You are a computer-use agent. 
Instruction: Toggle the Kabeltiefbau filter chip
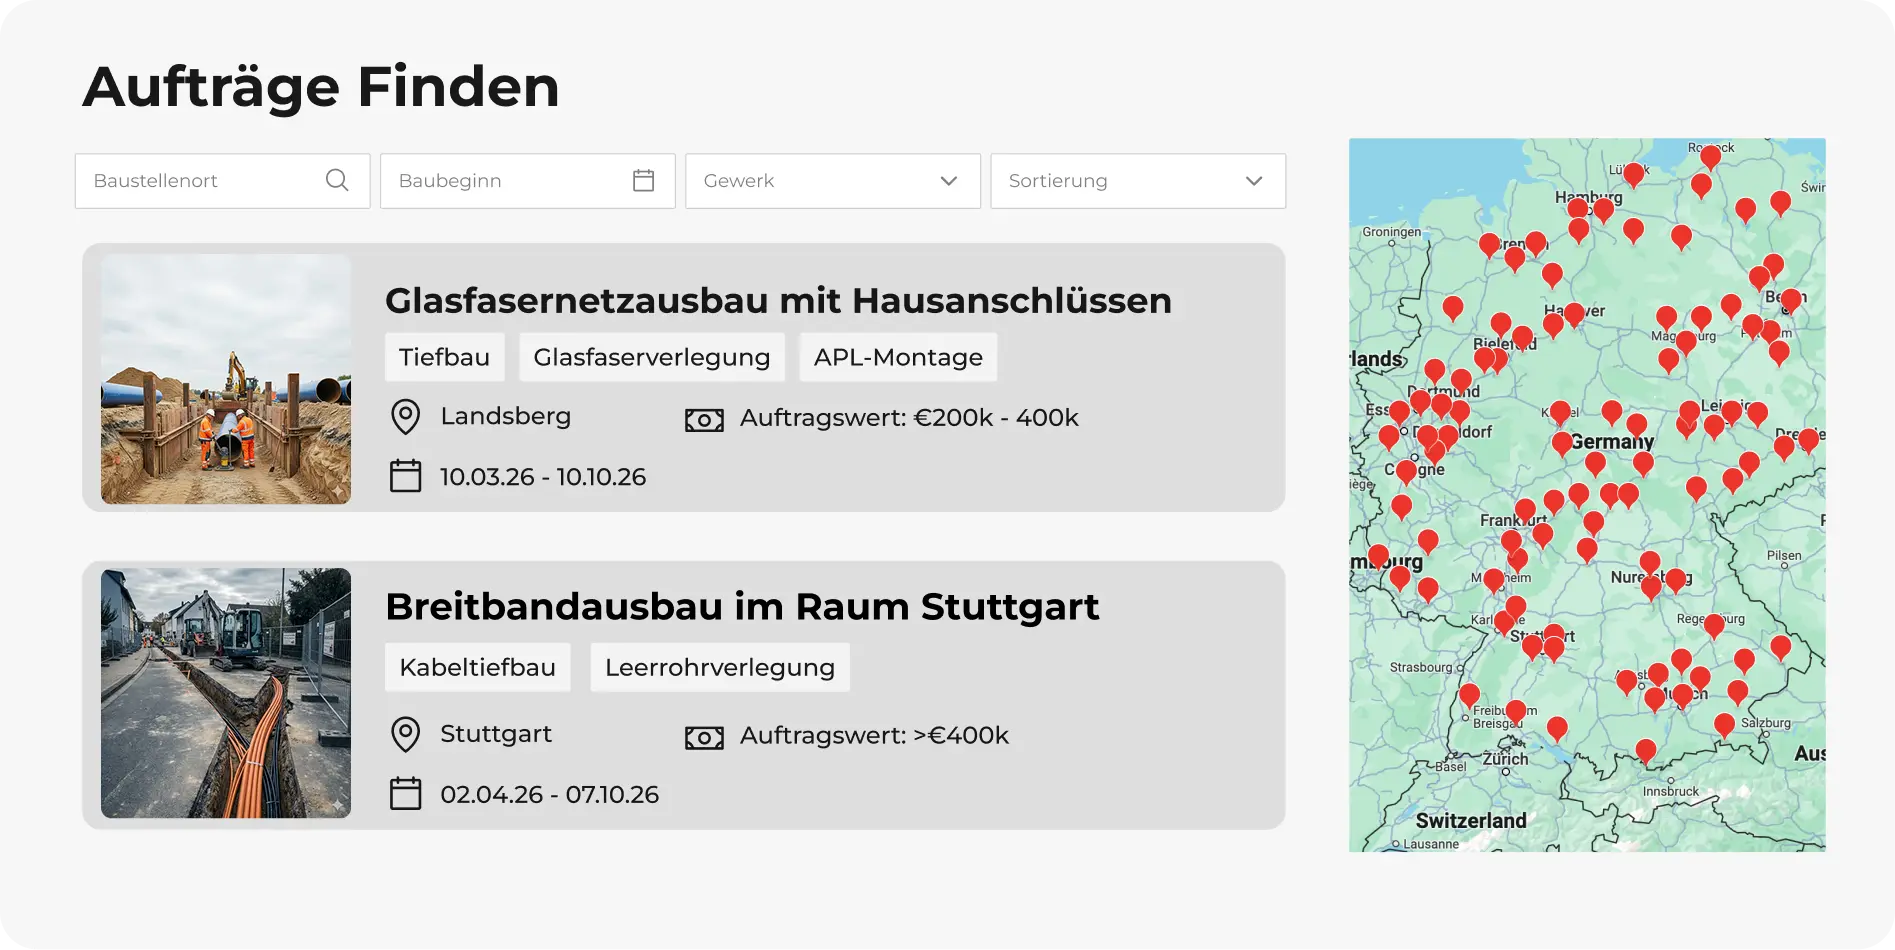pyautogui.click(x=477, y=667)
